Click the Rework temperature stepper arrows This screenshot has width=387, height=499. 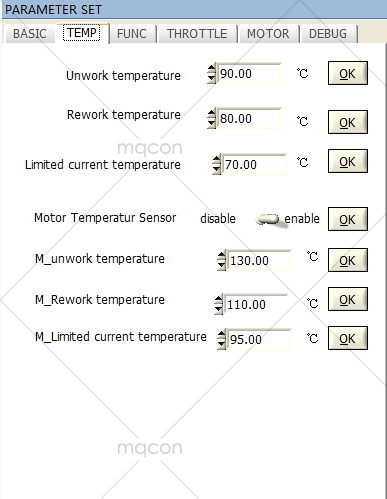pyautogui.click(x=211, y=118)
